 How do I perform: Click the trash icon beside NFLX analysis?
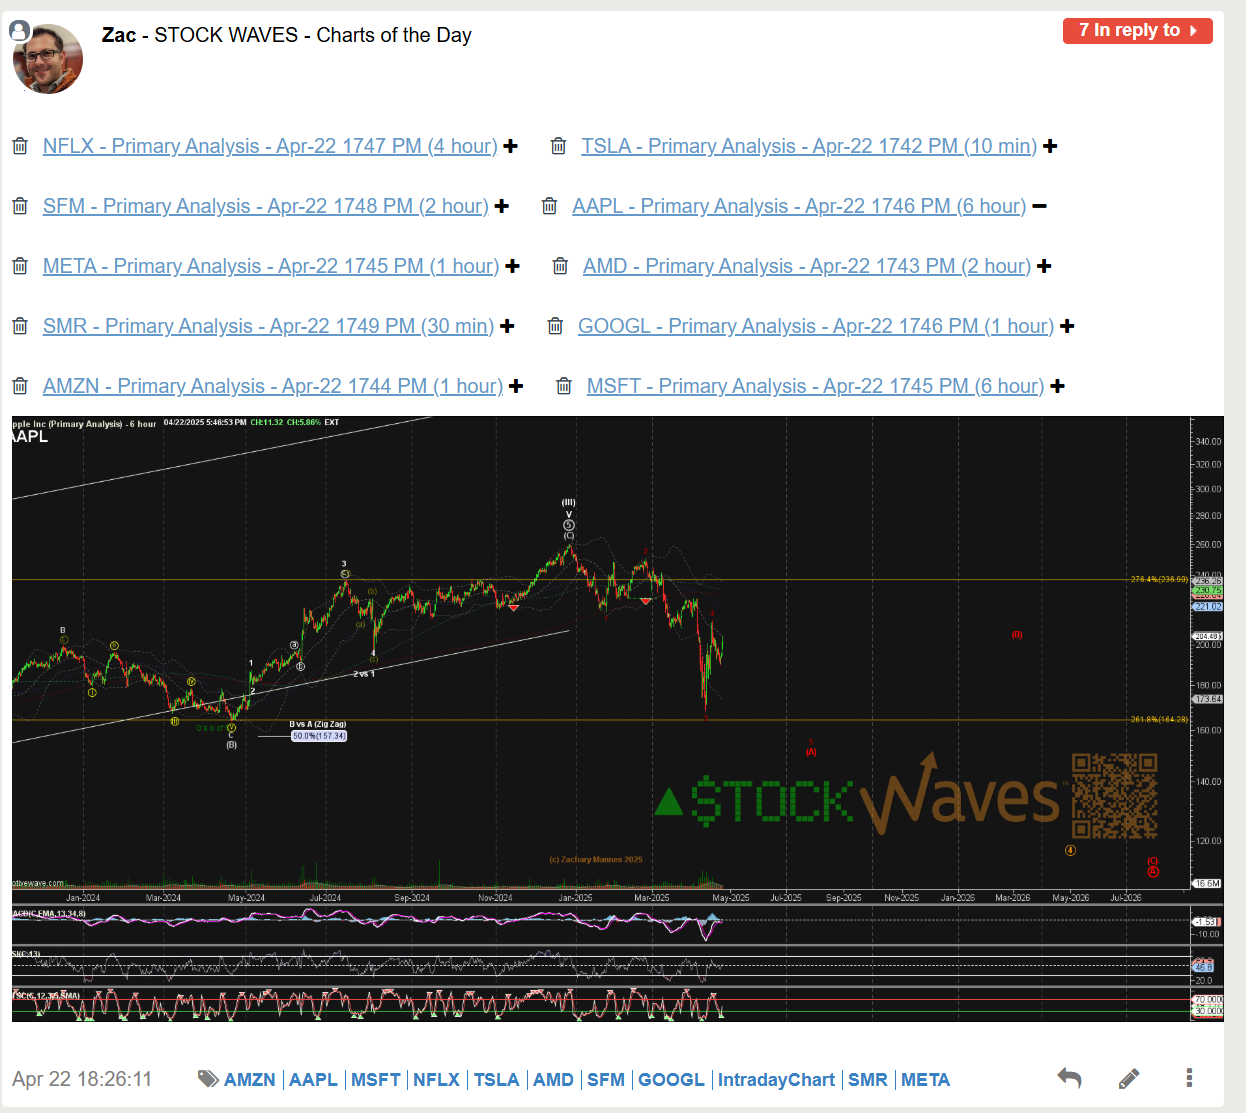tap(20, 147)
